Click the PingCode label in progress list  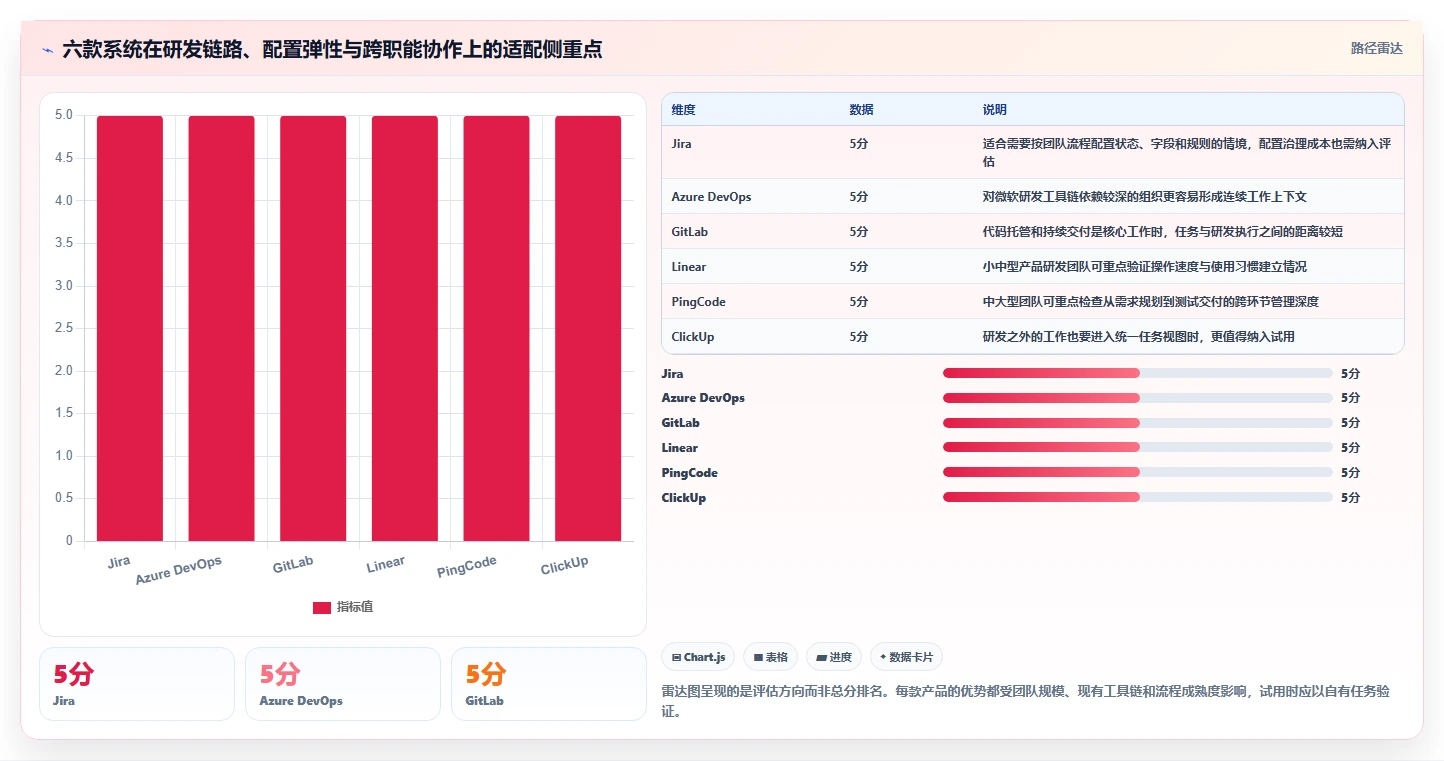[x=690, y=472]
